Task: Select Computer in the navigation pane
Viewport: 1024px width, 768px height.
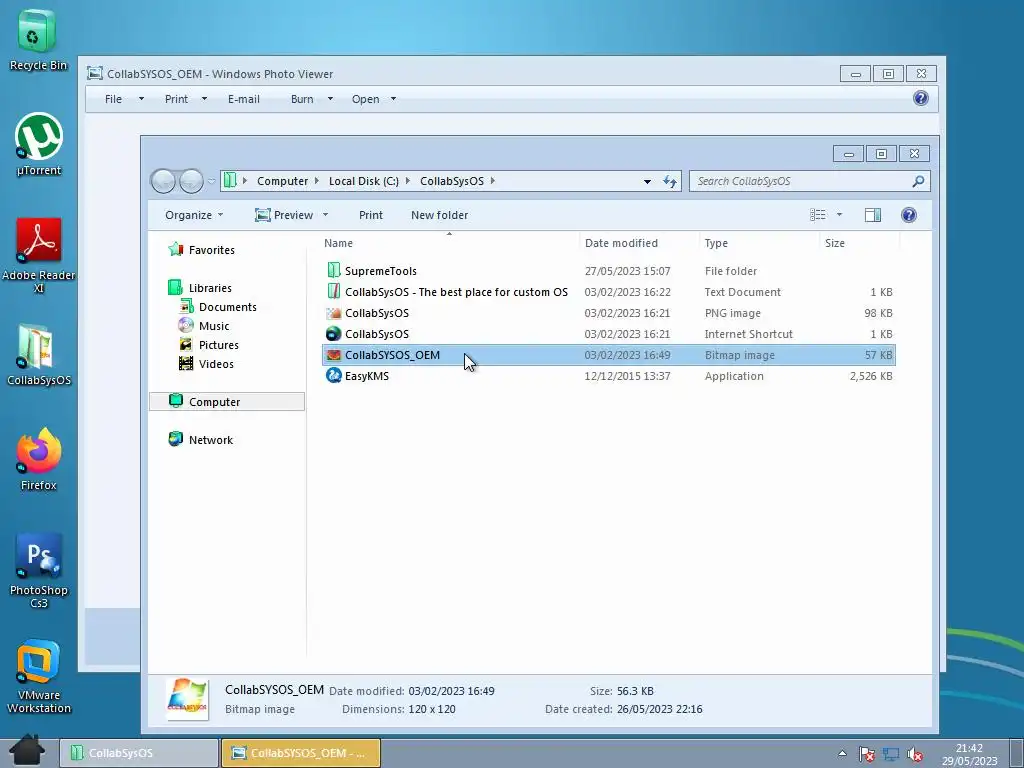Action: coord(227,402)
